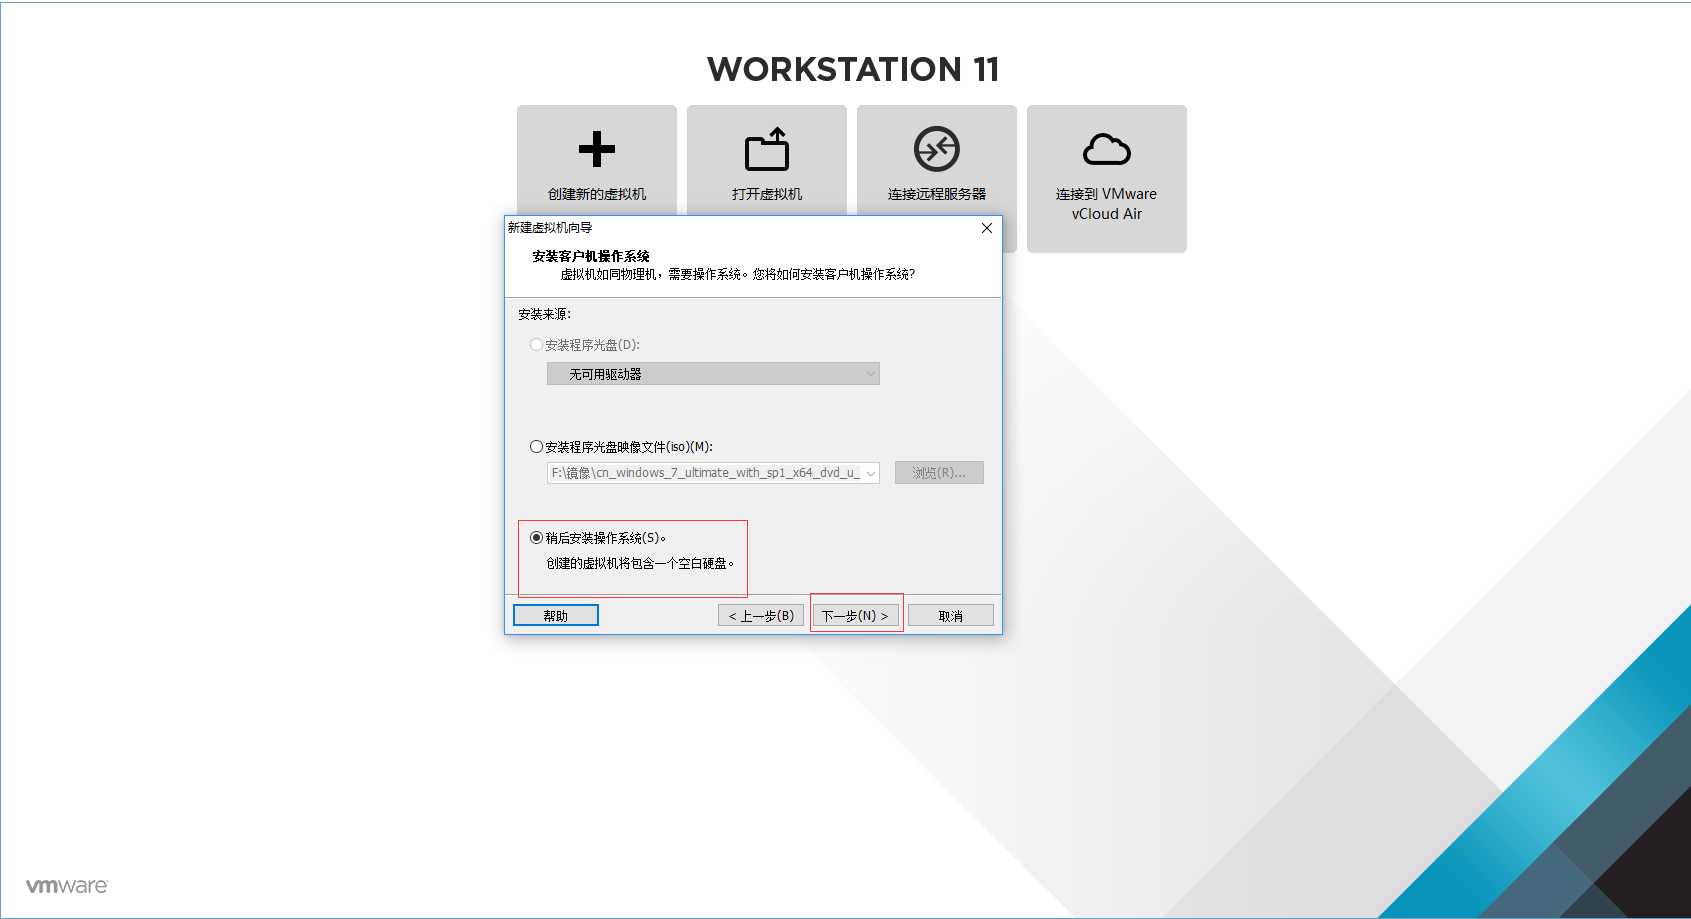The width and height of the screenshot is (1691, 919).
Task: Click the 连接到 VMware vCloud Air label
Action: point(1107,204)
